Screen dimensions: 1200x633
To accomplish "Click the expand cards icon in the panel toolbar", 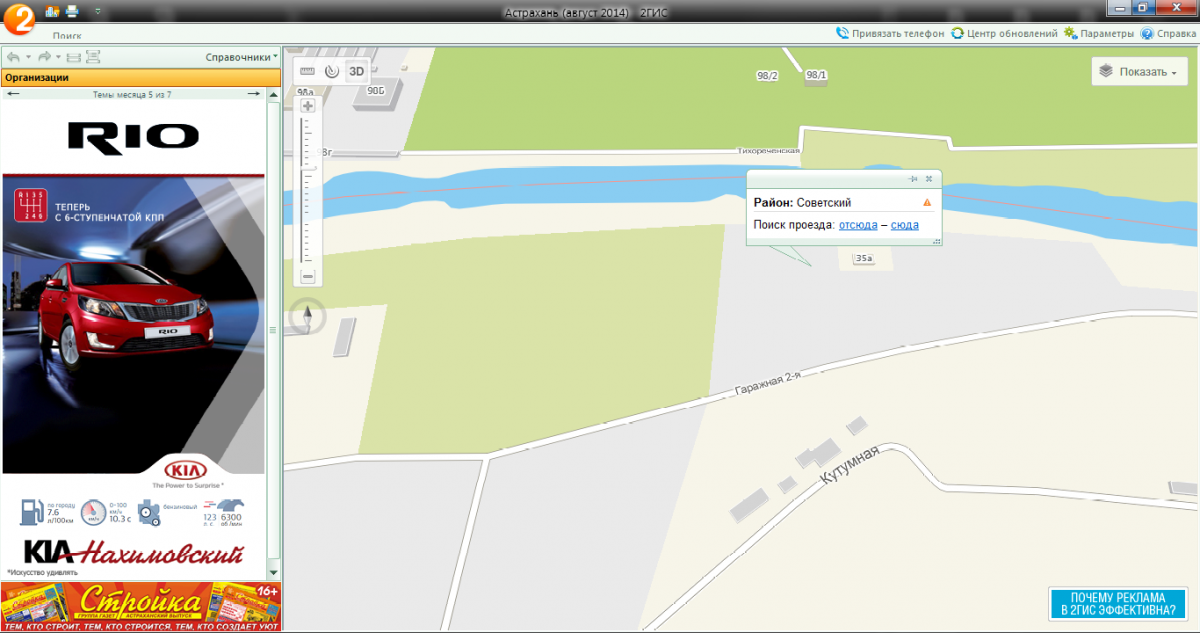I will click(93, 57).
